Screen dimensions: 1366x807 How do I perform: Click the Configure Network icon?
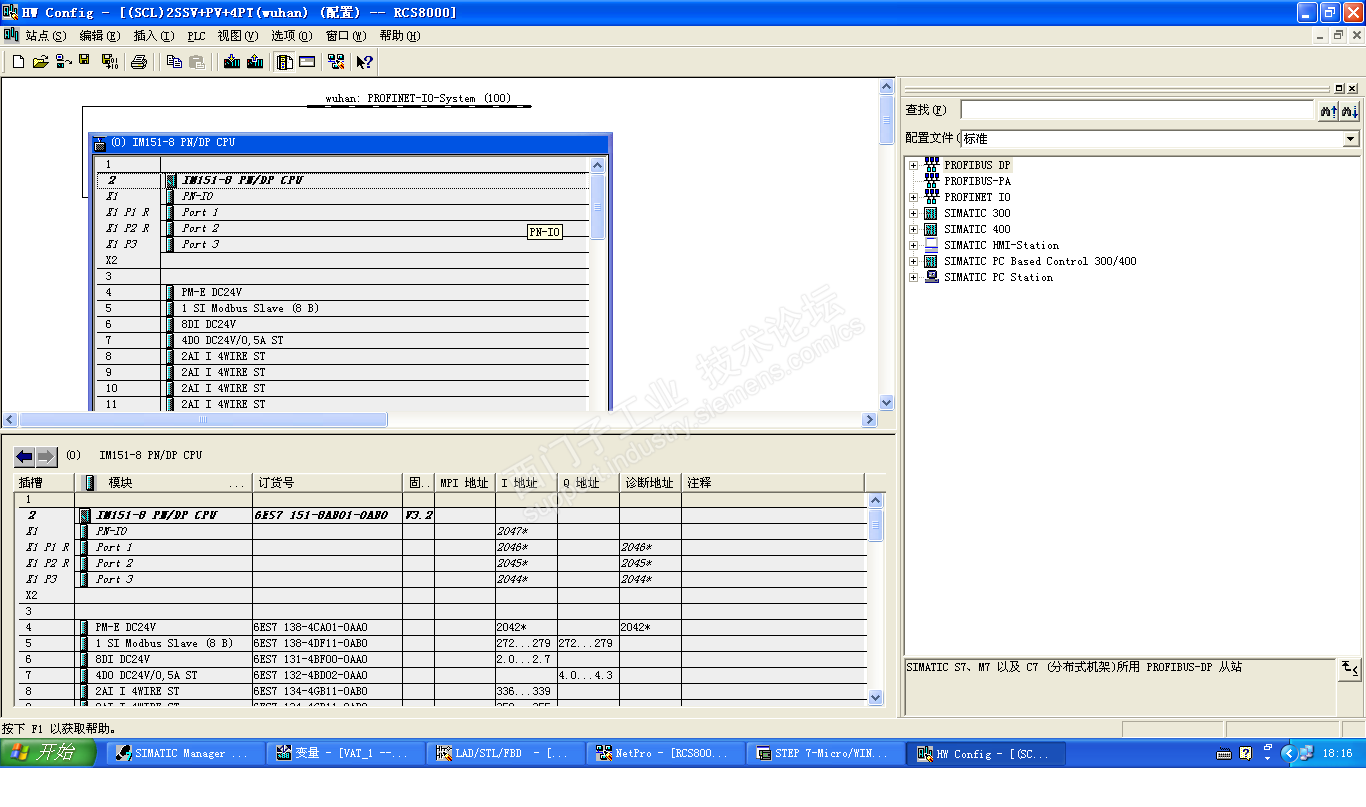click(335, 62)
